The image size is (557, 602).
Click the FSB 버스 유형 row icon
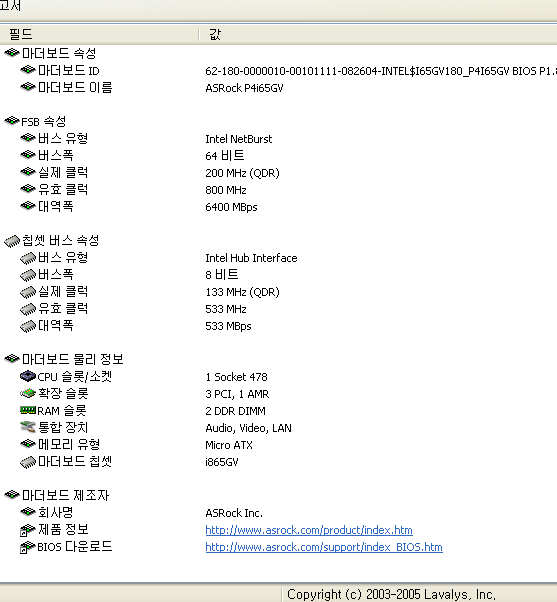[28, 138]
